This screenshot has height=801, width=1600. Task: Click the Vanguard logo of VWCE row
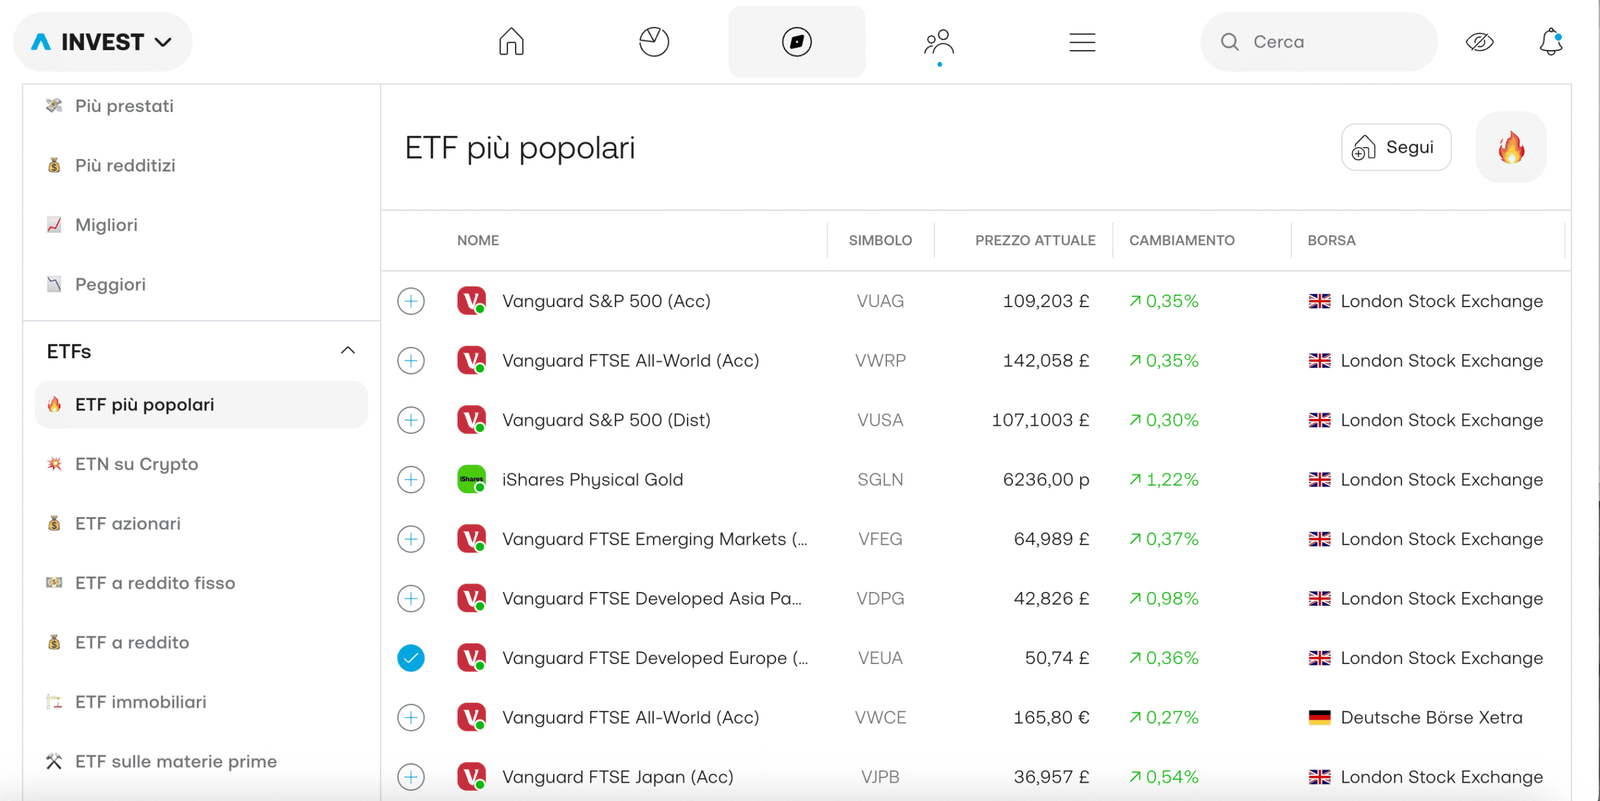[471, 718]
